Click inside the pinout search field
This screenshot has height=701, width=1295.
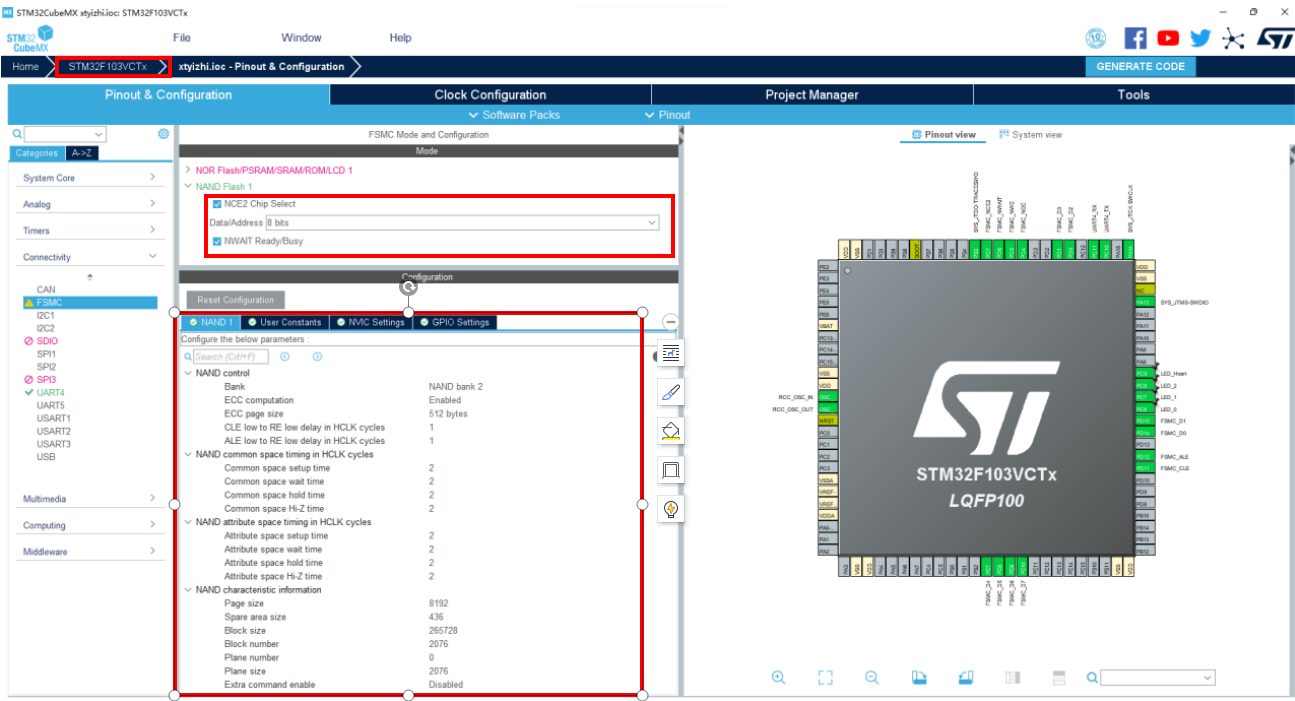click(1155, 677)
